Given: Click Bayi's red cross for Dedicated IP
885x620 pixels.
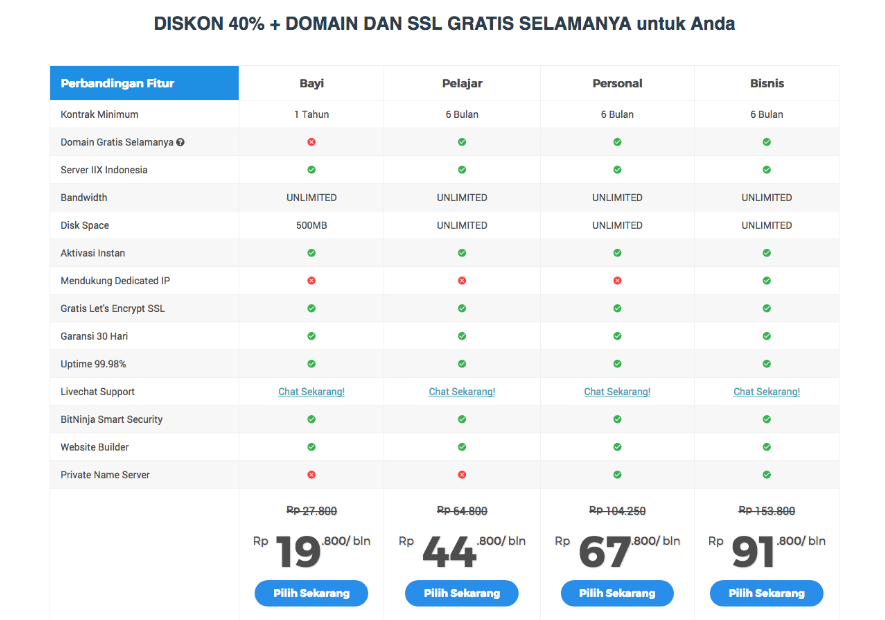Looking at the screenshot, I should coord(312,281).
